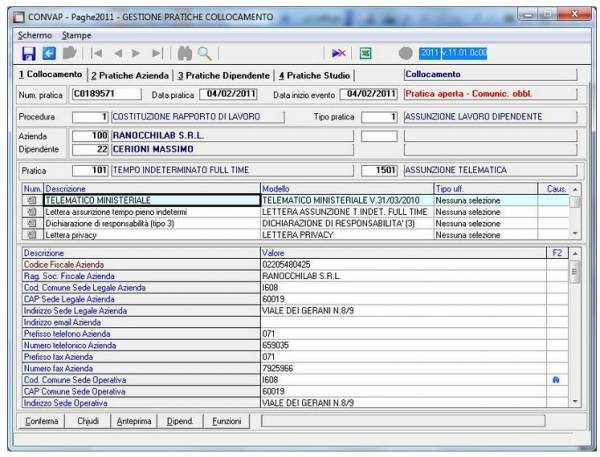
Task: Open the Schermo menu
Action: click(x=35, y=35)
